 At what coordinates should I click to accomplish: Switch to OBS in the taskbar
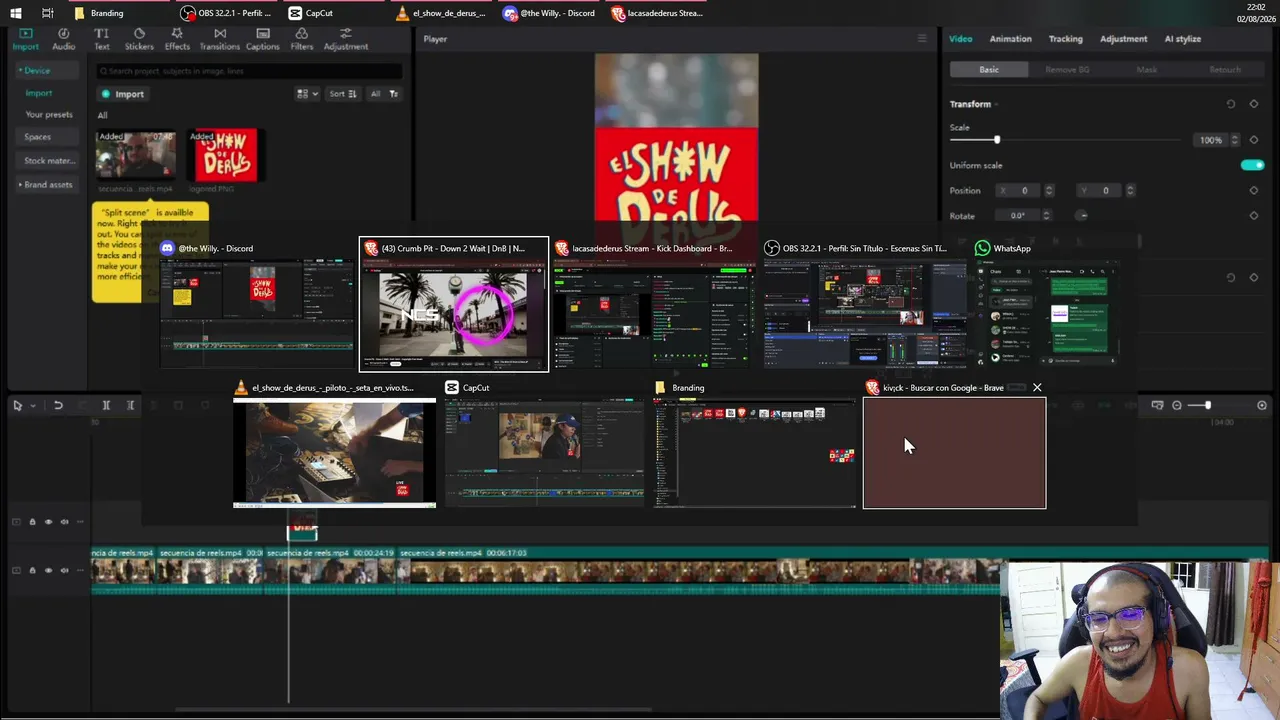227,13
